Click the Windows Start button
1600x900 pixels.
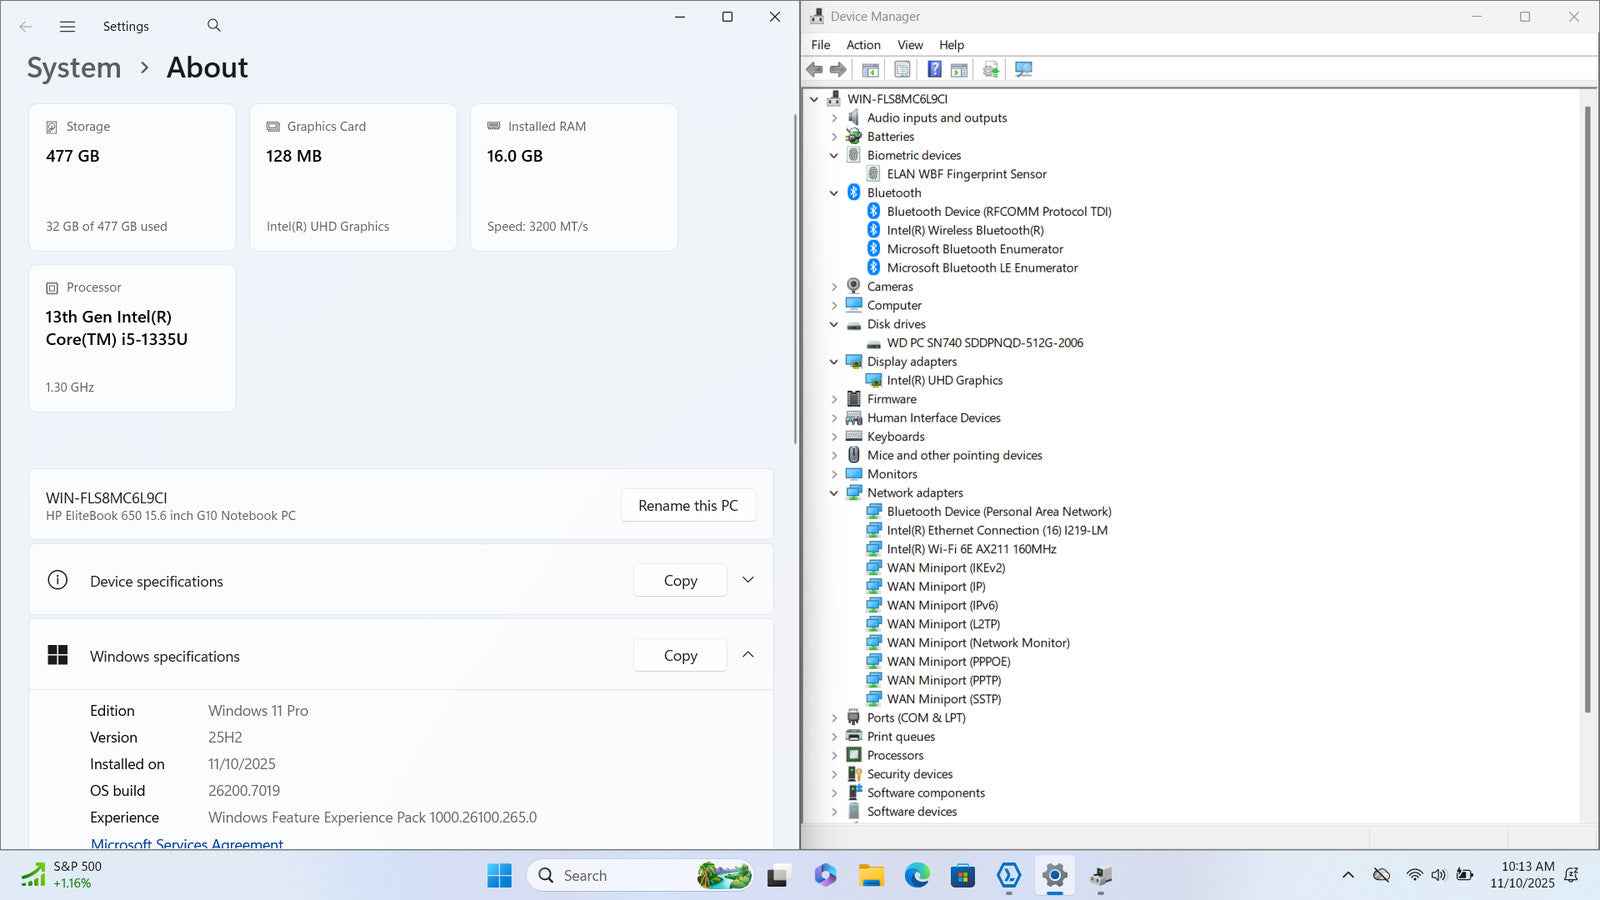[x=499, y=876]
